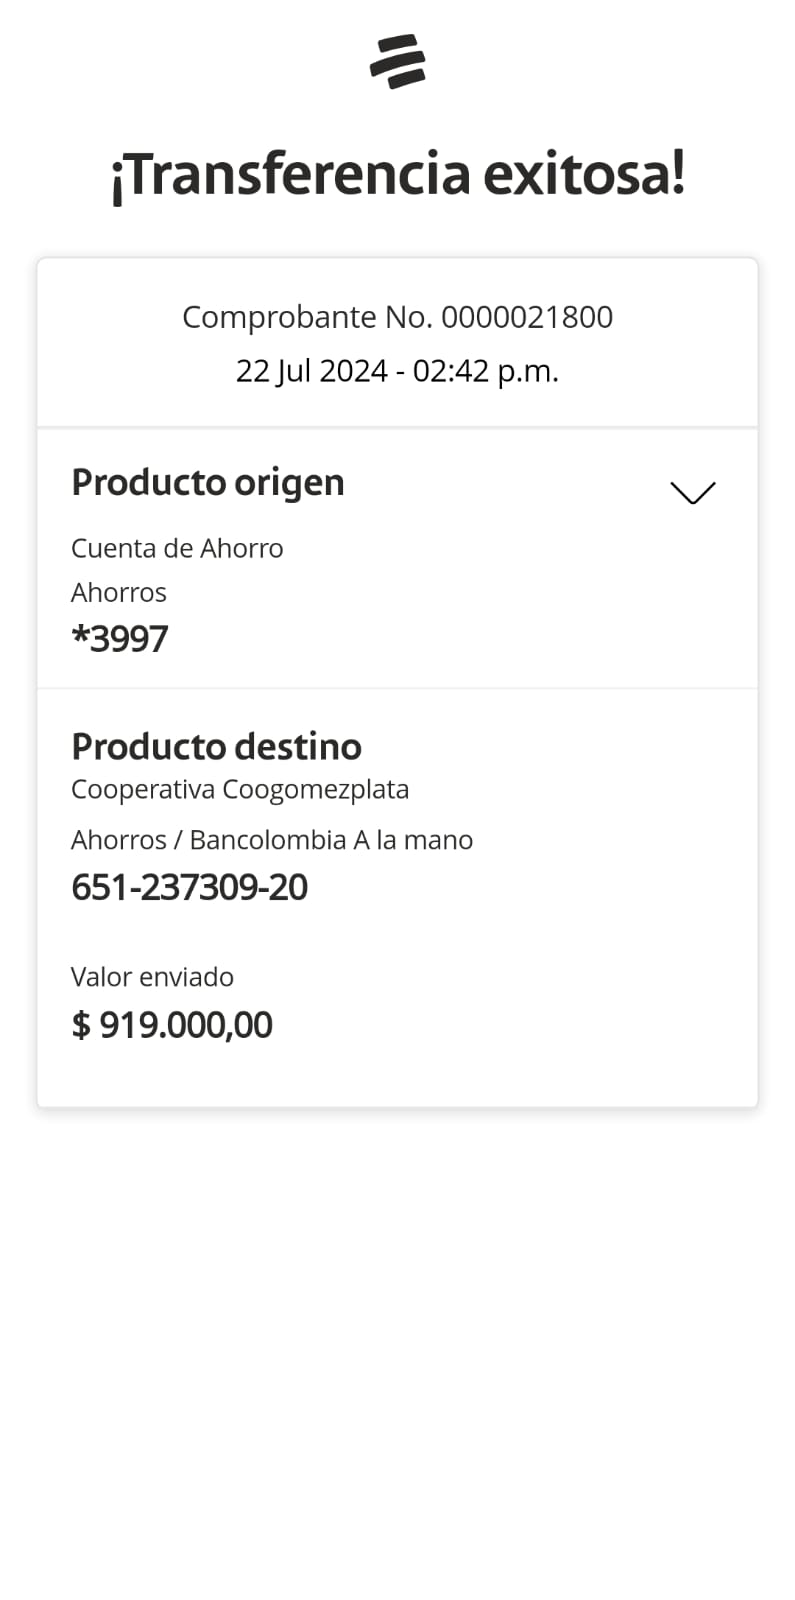The height and width of the screenshot is (1600, 795).
Task: Click the time 02:42 p.m.
Action: coord(486,371)
